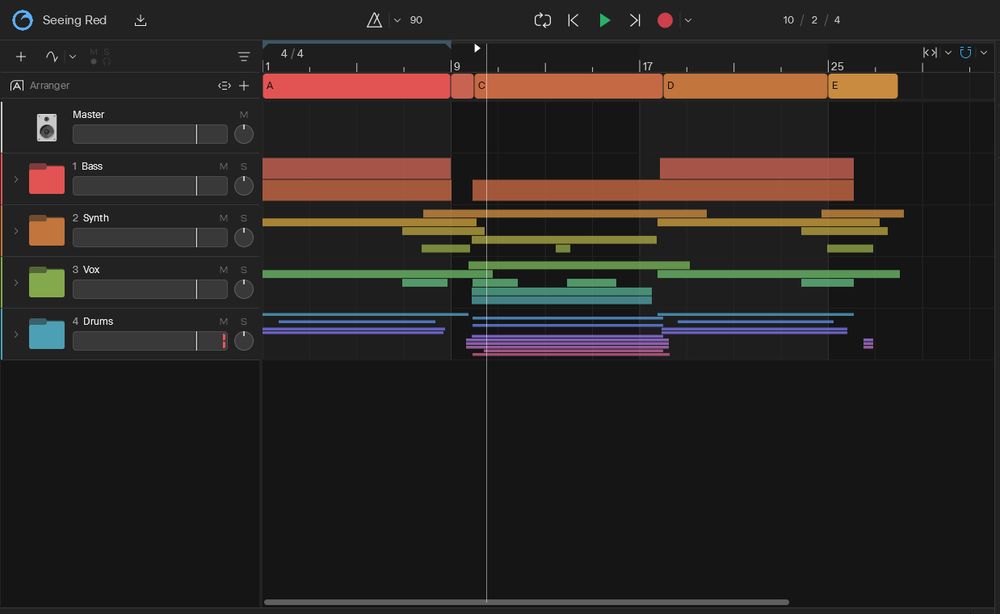1000x614 pixels.
Task: Open the metronome options dropdown
Action: tap(397, 20)
